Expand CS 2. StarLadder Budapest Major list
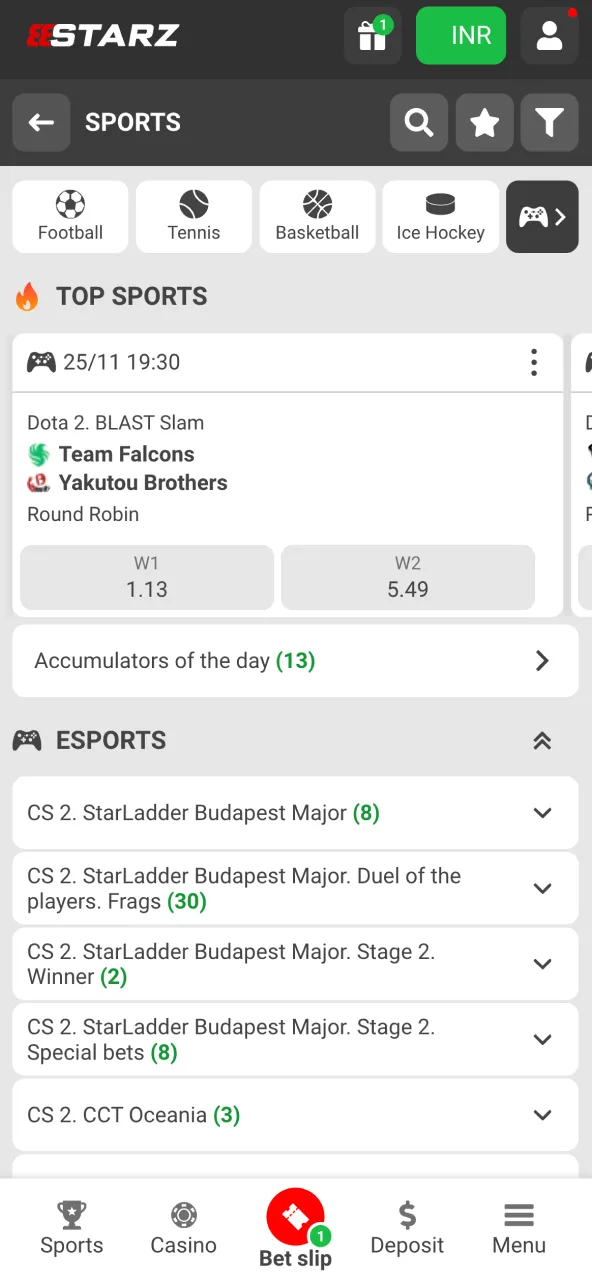 tap(295, 813)
